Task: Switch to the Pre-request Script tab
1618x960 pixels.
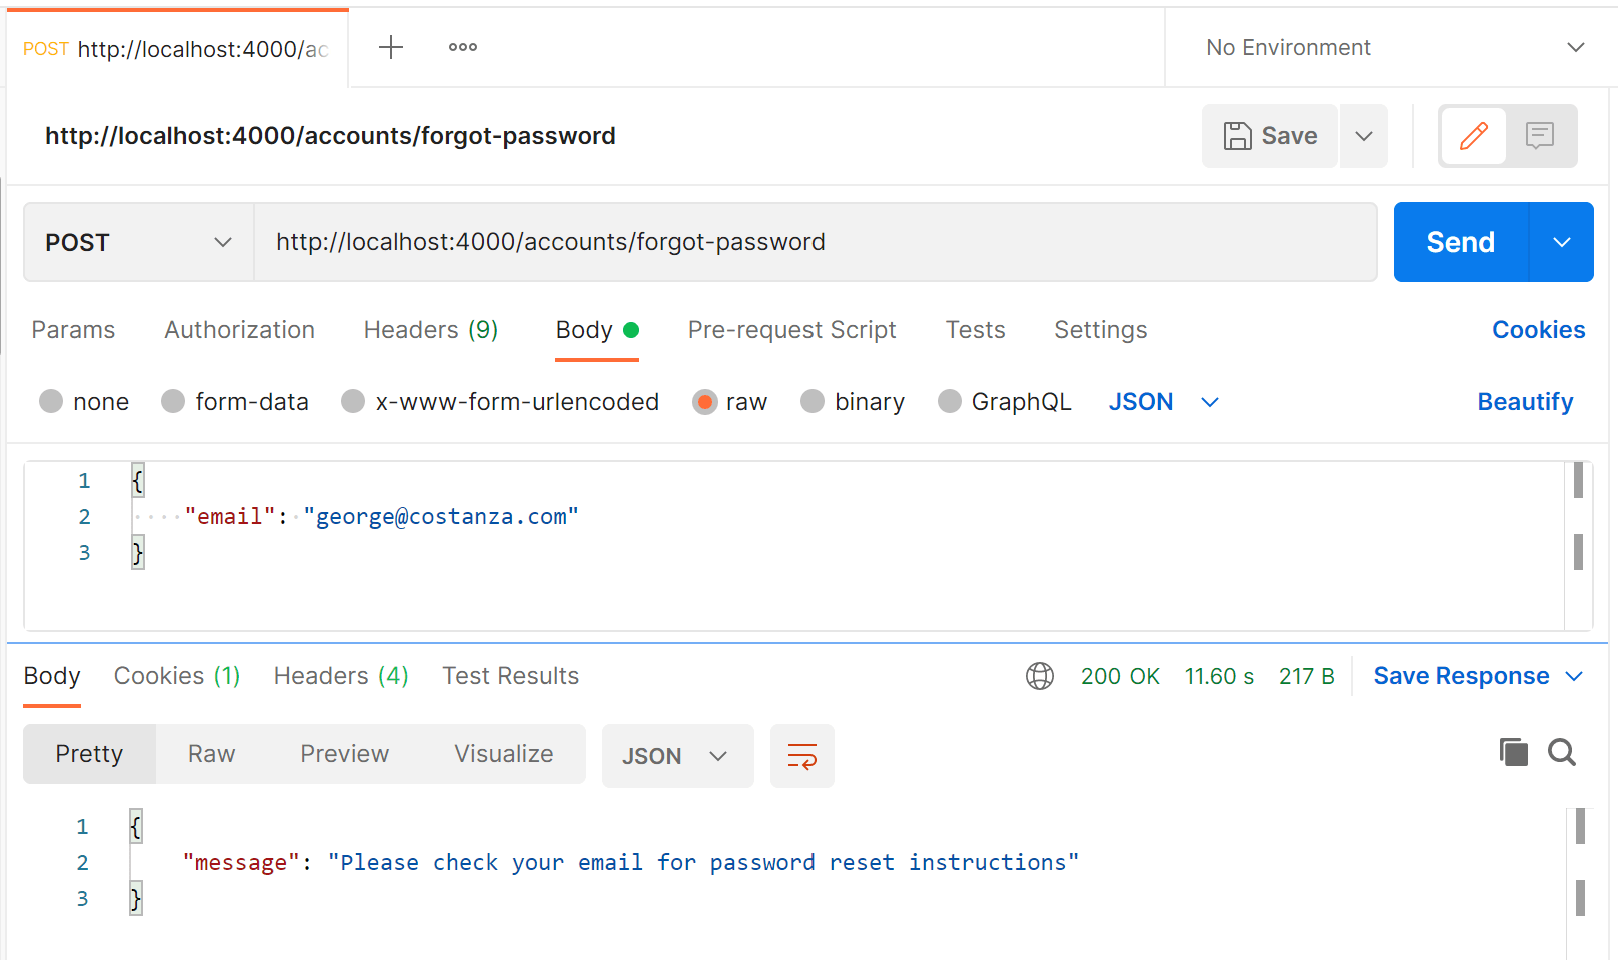Action: (x=792, y=330)
